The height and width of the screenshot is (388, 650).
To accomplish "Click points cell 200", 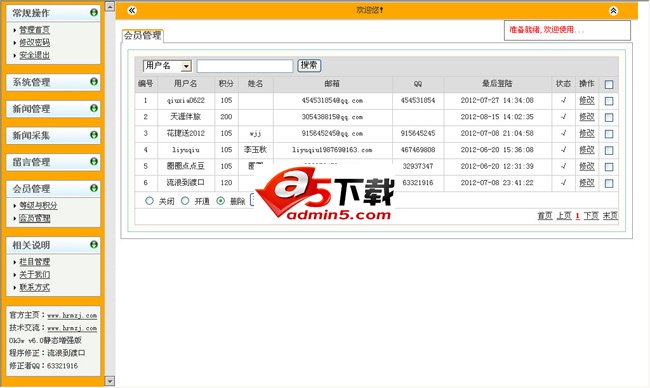I will [x=226, y=117].
